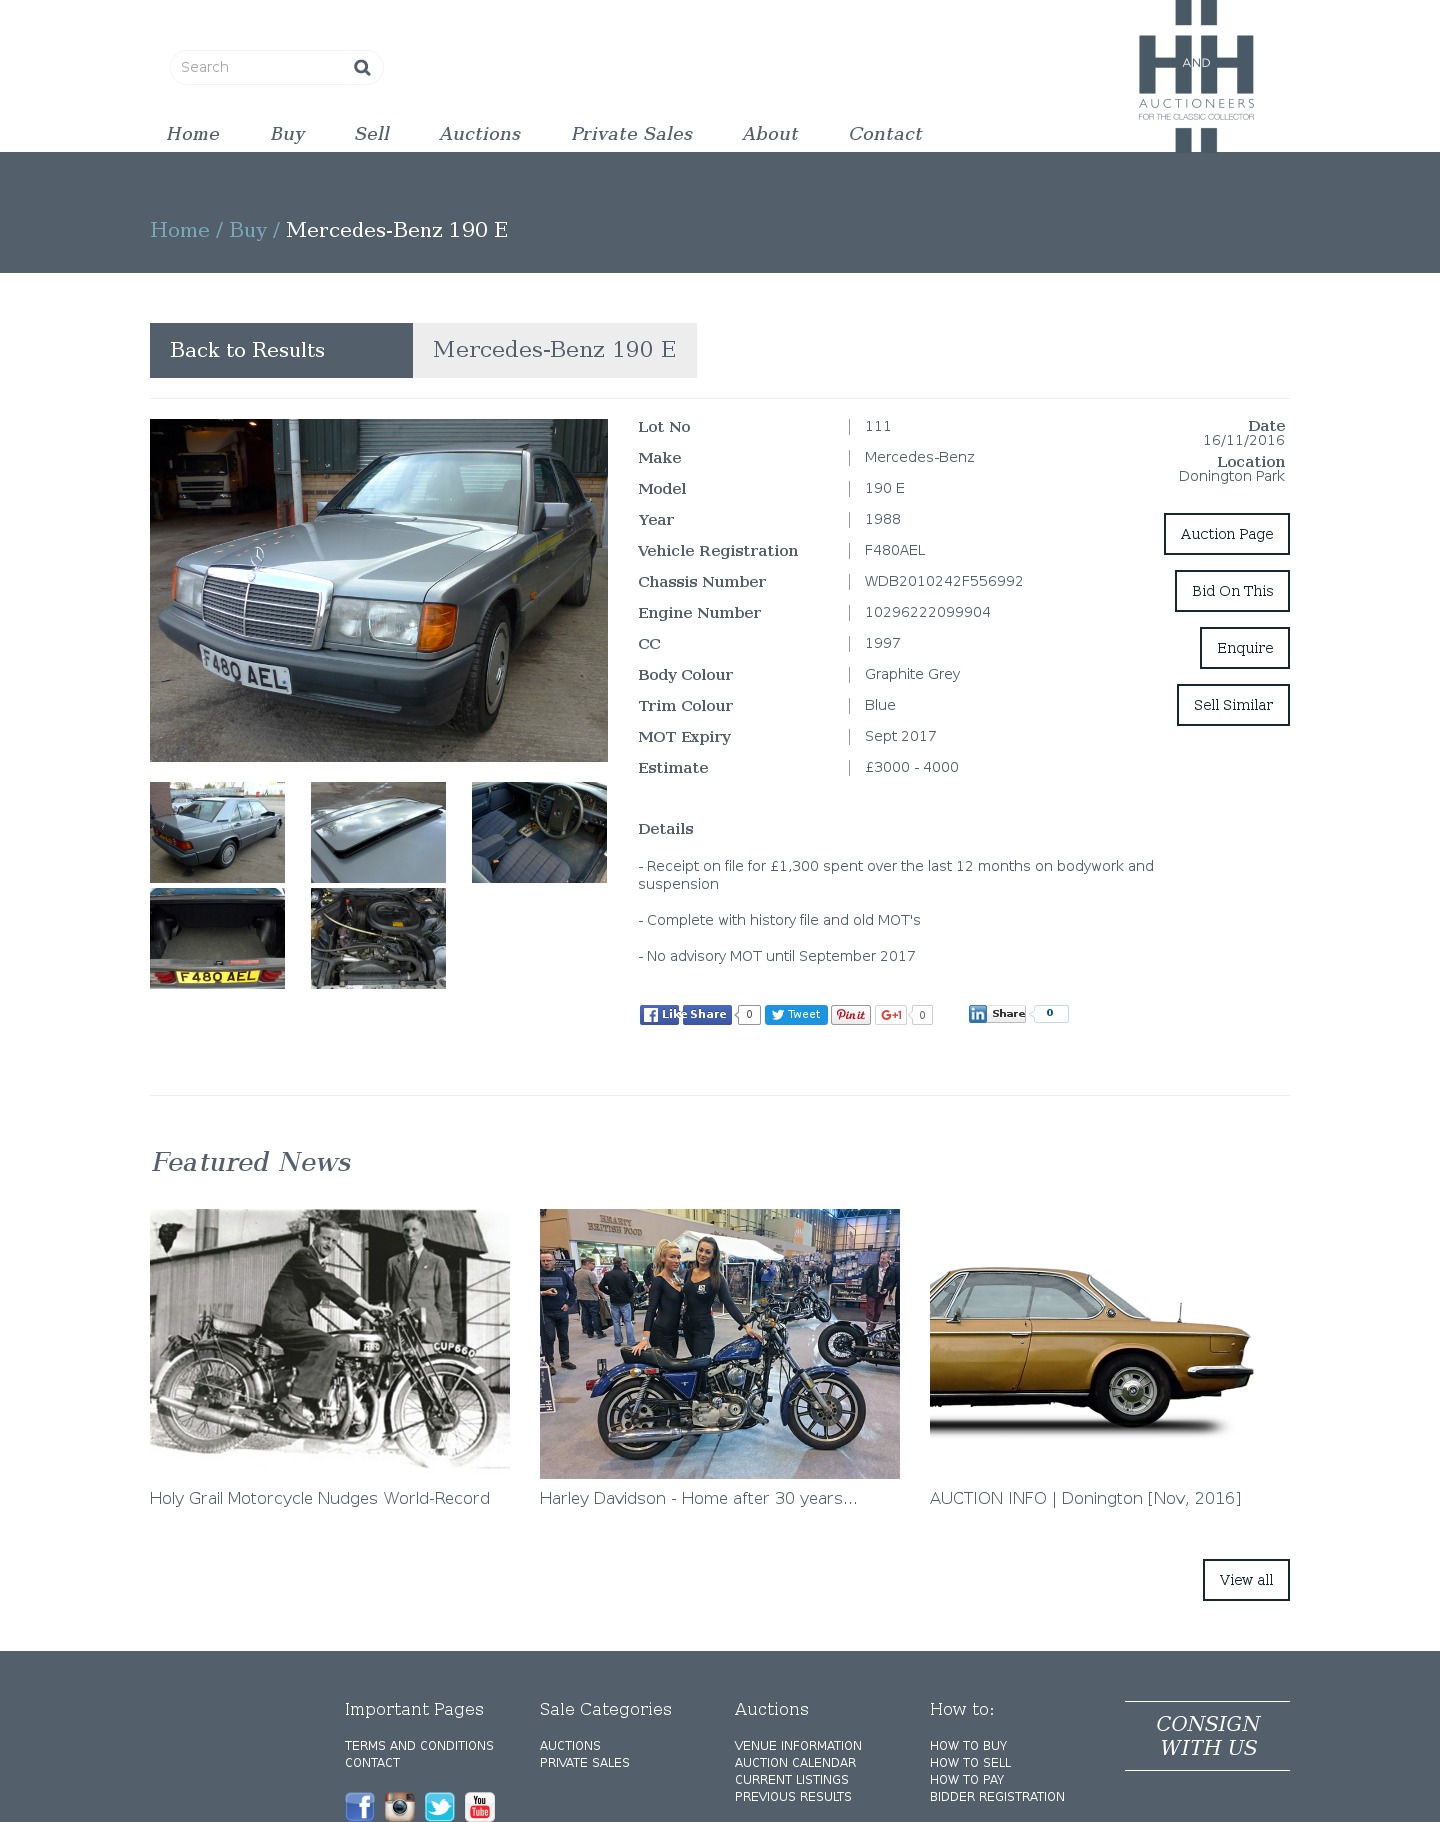1440x1822 pixels.
Task: Open the footer Facebook icon
Action: [360, 1806]
